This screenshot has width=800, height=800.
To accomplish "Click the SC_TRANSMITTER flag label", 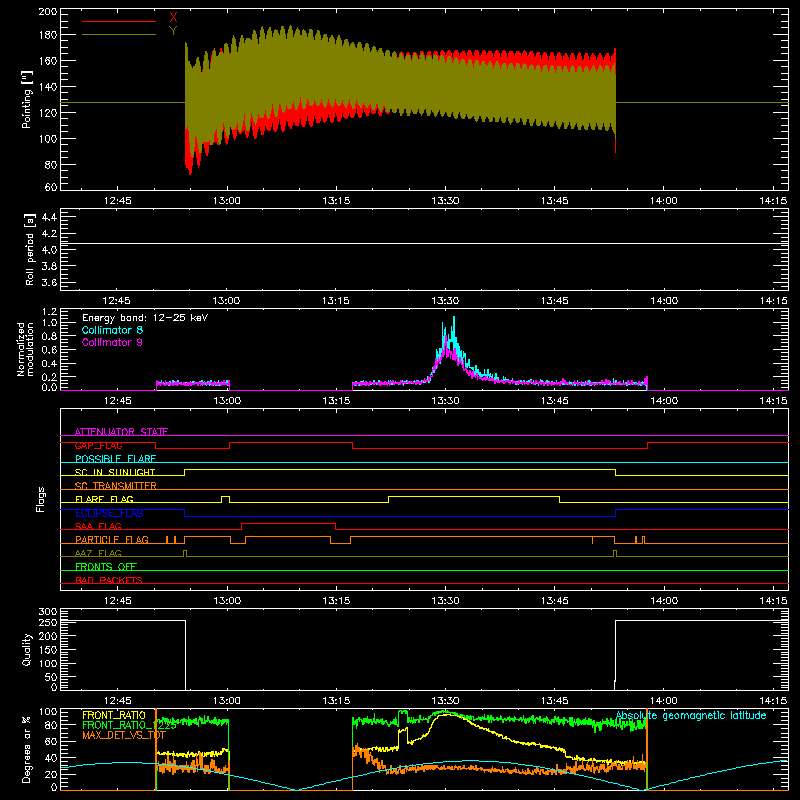I will point(115,486).
